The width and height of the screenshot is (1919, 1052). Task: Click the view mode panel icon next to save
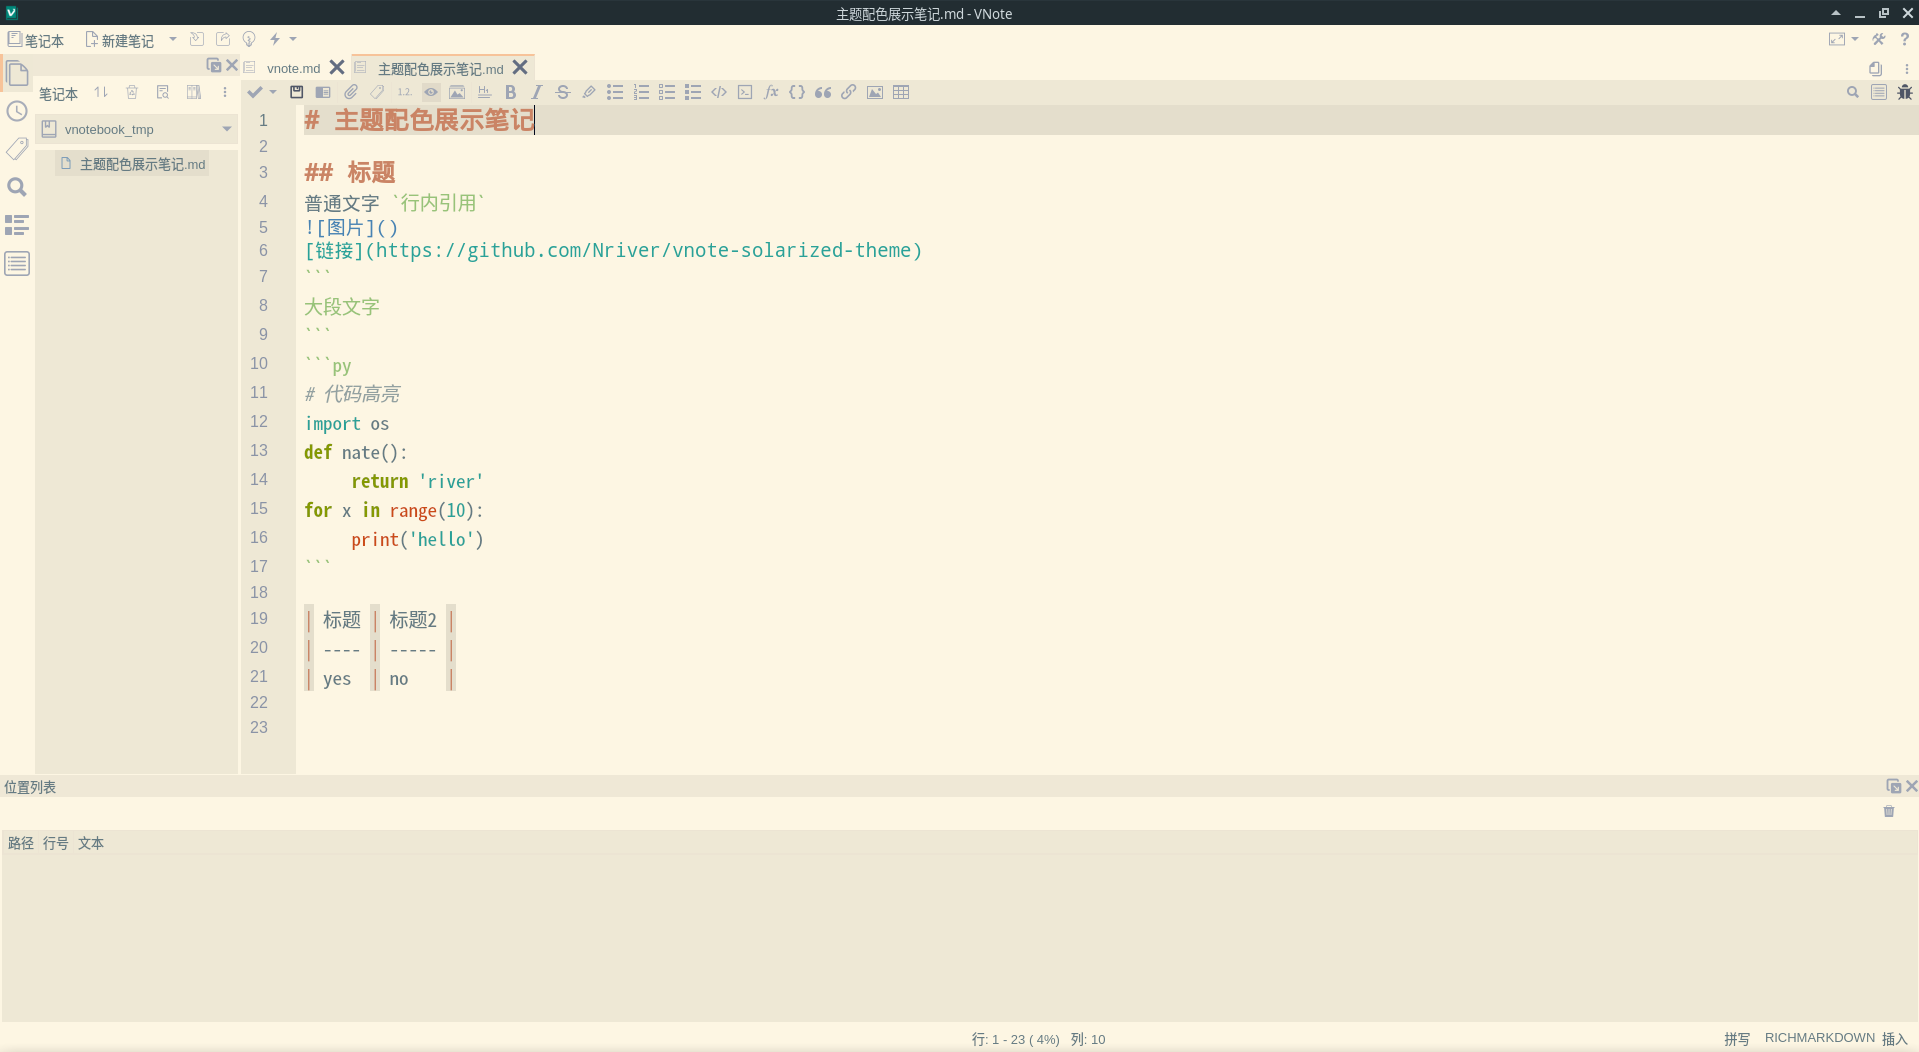click(x=323, y=92)
